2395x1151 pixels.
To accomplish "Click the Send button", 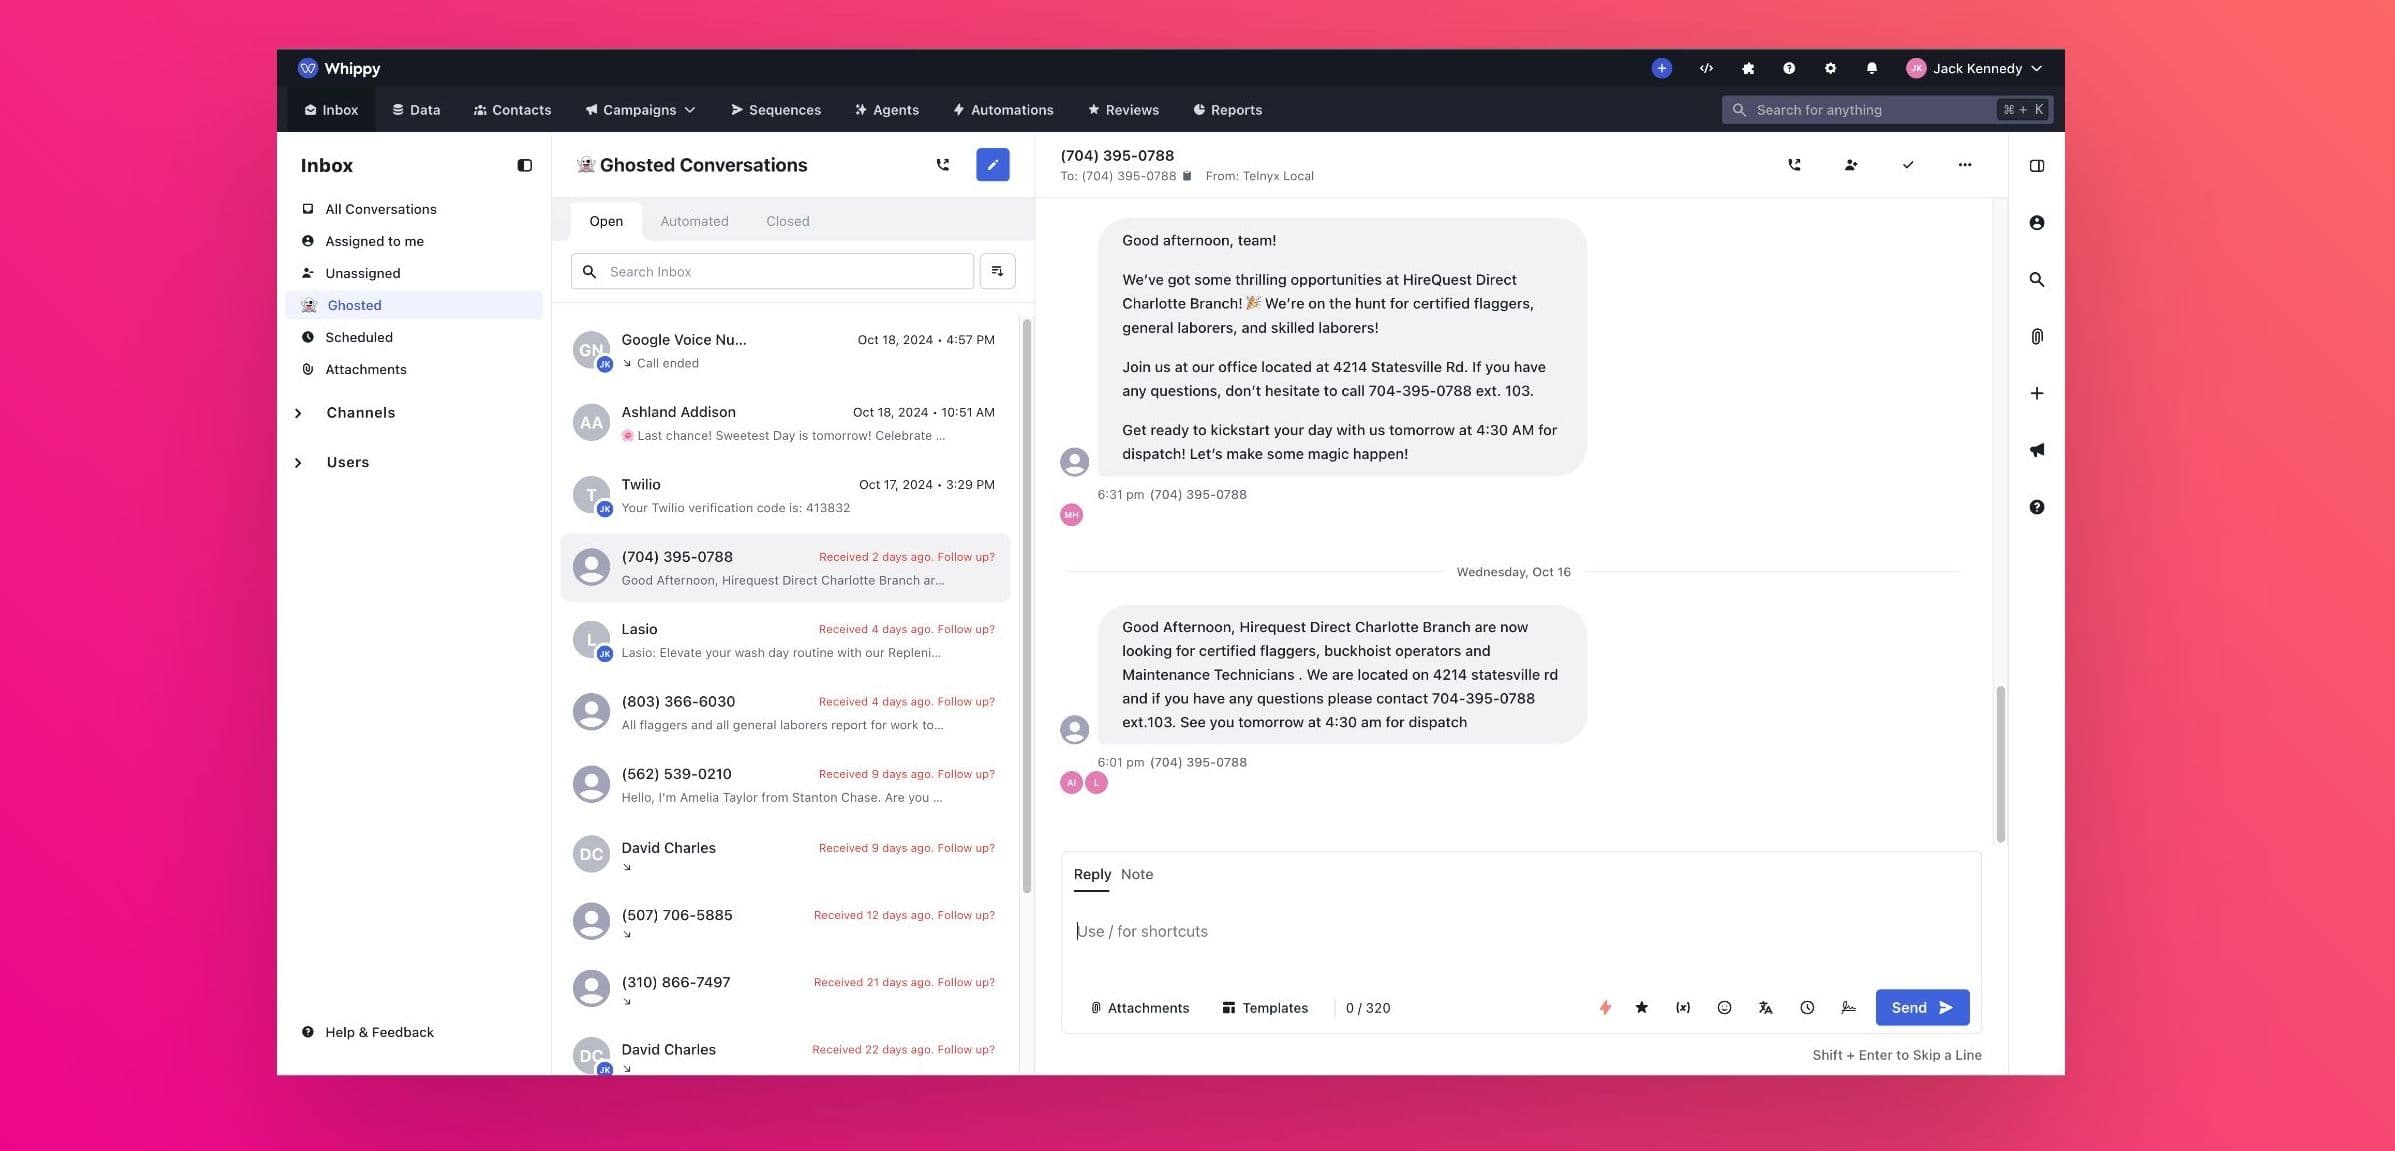I will (1921, 1007).
